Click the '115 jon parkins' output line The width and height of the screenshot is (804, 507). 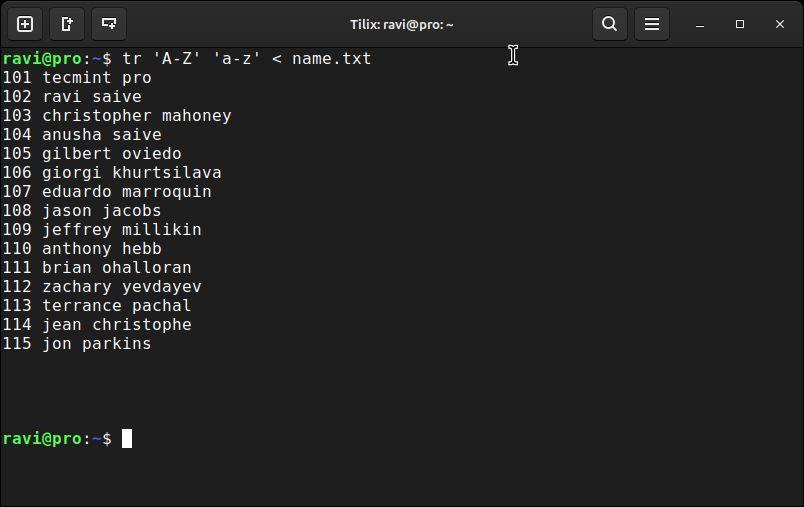click(77, 343)
